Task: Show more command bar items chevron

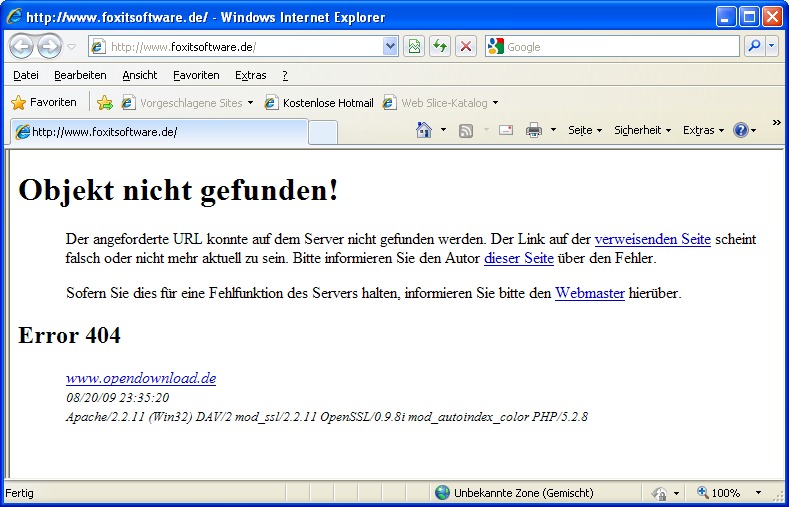Action: click(x=776, y=122)
